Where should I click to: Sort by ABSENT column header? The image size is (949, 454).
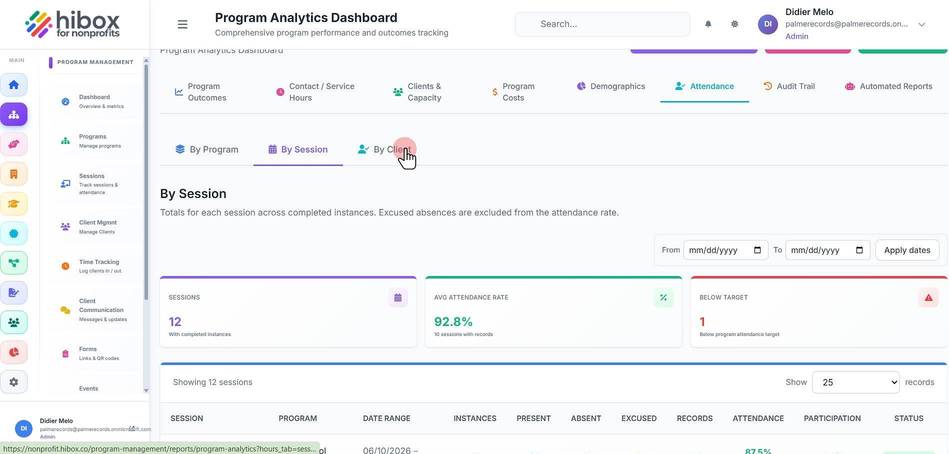click(586, 418)
